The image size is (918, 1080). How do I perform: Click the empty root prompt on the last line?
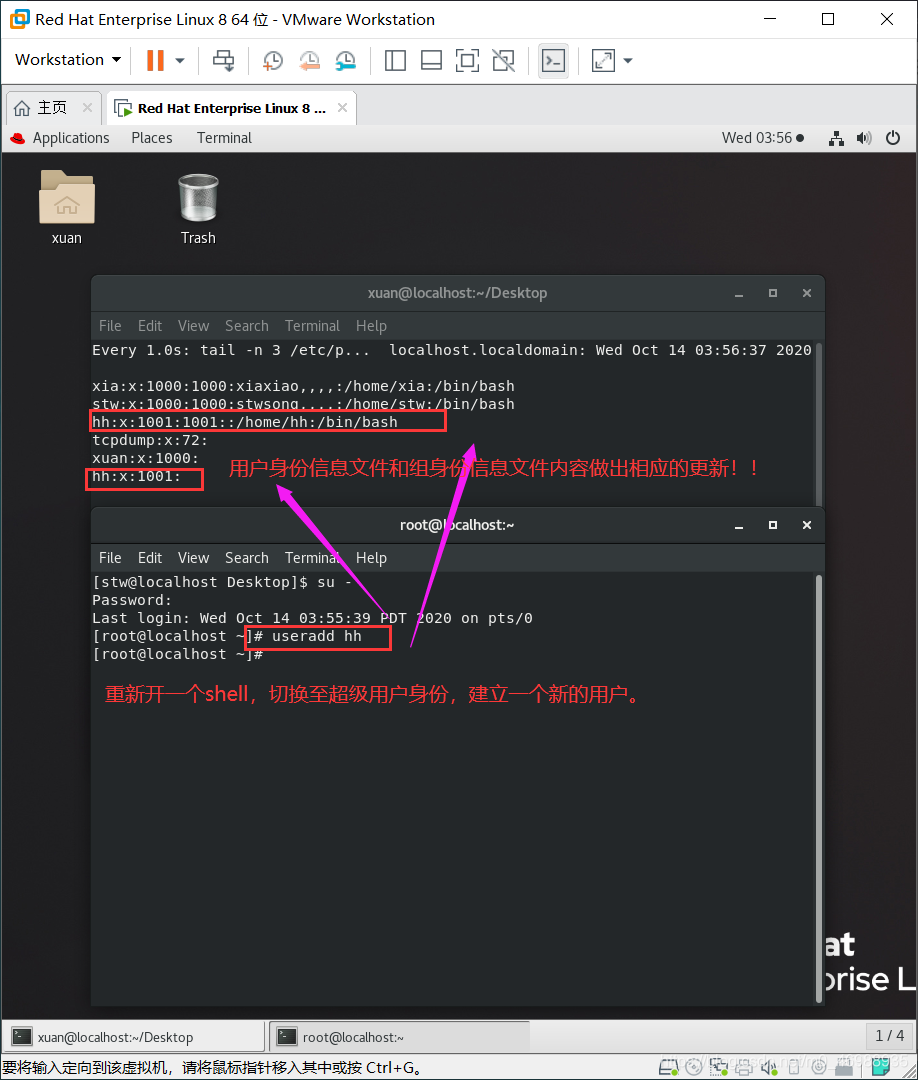pyautogui.click(x=178, y=654)
